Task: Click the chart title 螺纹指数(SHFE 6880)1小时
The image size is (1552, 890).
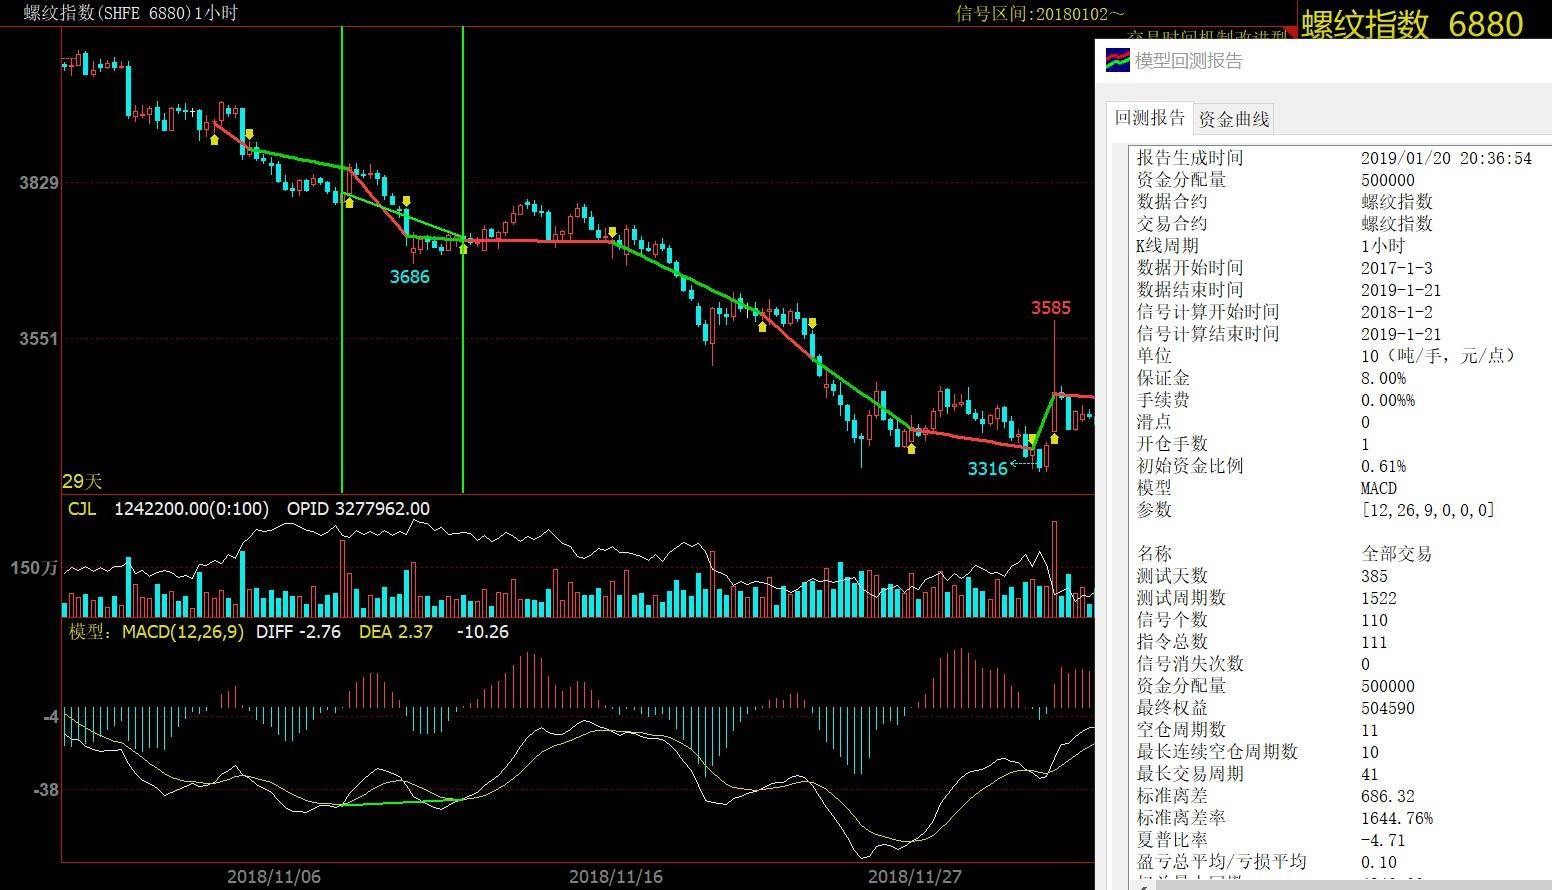Action: pos(131,13)
